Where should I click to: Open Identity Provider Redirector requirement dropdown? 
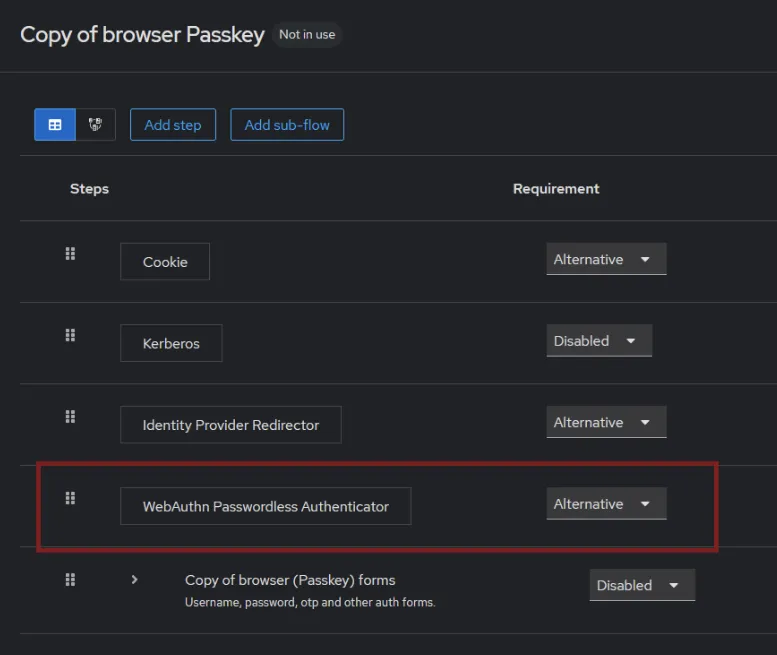coord(606,422)
